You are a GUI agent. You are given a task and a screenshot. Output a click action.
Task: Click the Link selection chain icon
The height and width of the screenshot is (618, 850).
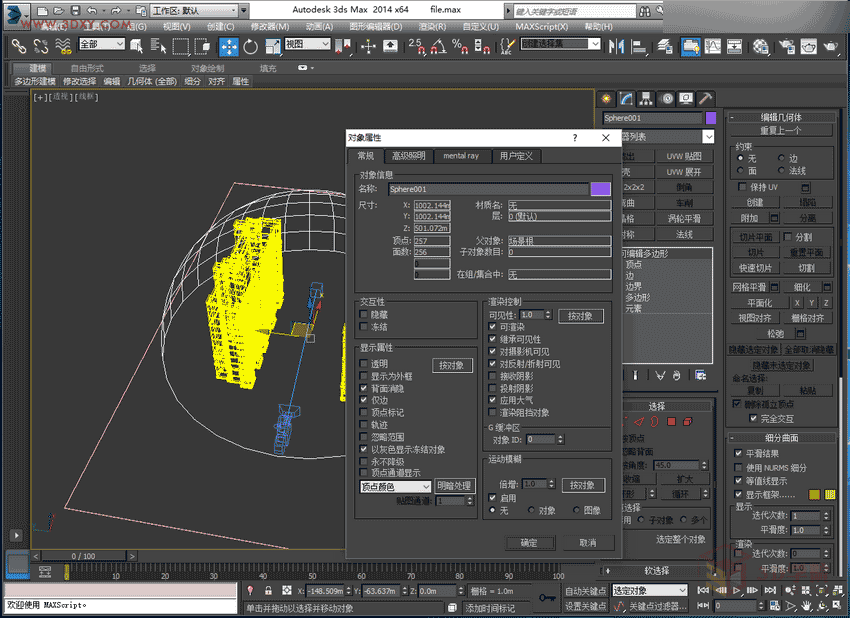coord(18,46)
